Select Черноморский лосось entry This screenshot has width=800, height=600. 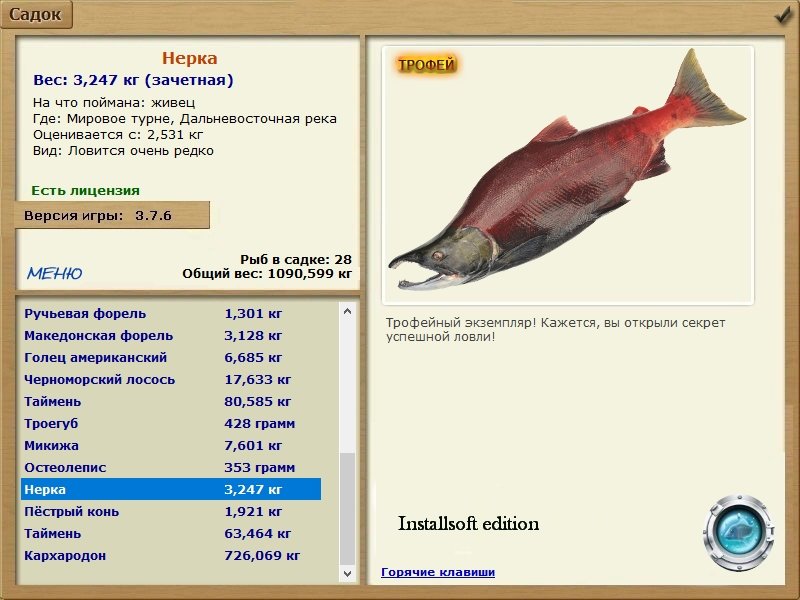(x=171, y=380)
